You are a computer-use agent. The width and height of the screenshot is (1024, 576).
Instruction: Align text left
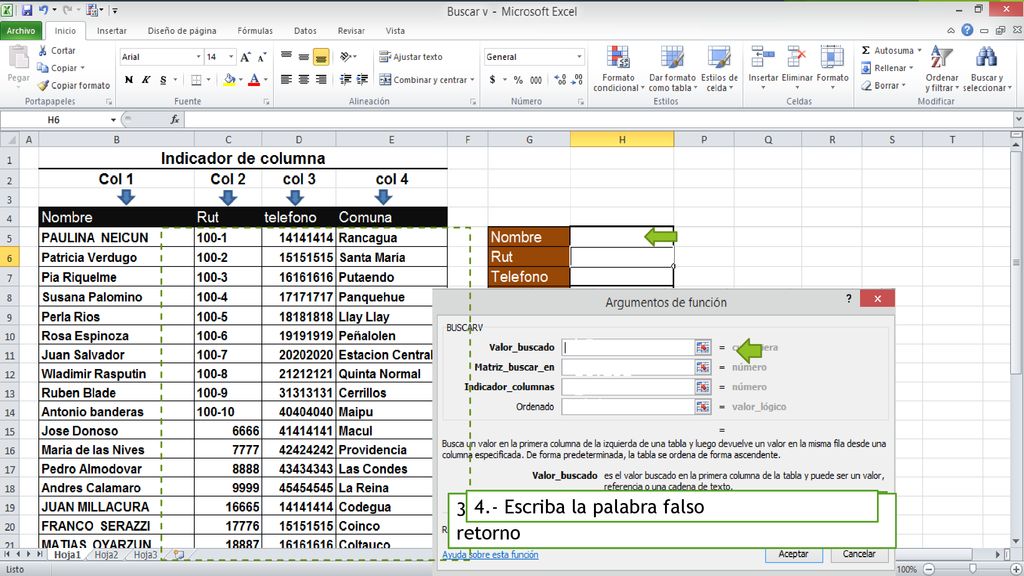click(286, 80)
